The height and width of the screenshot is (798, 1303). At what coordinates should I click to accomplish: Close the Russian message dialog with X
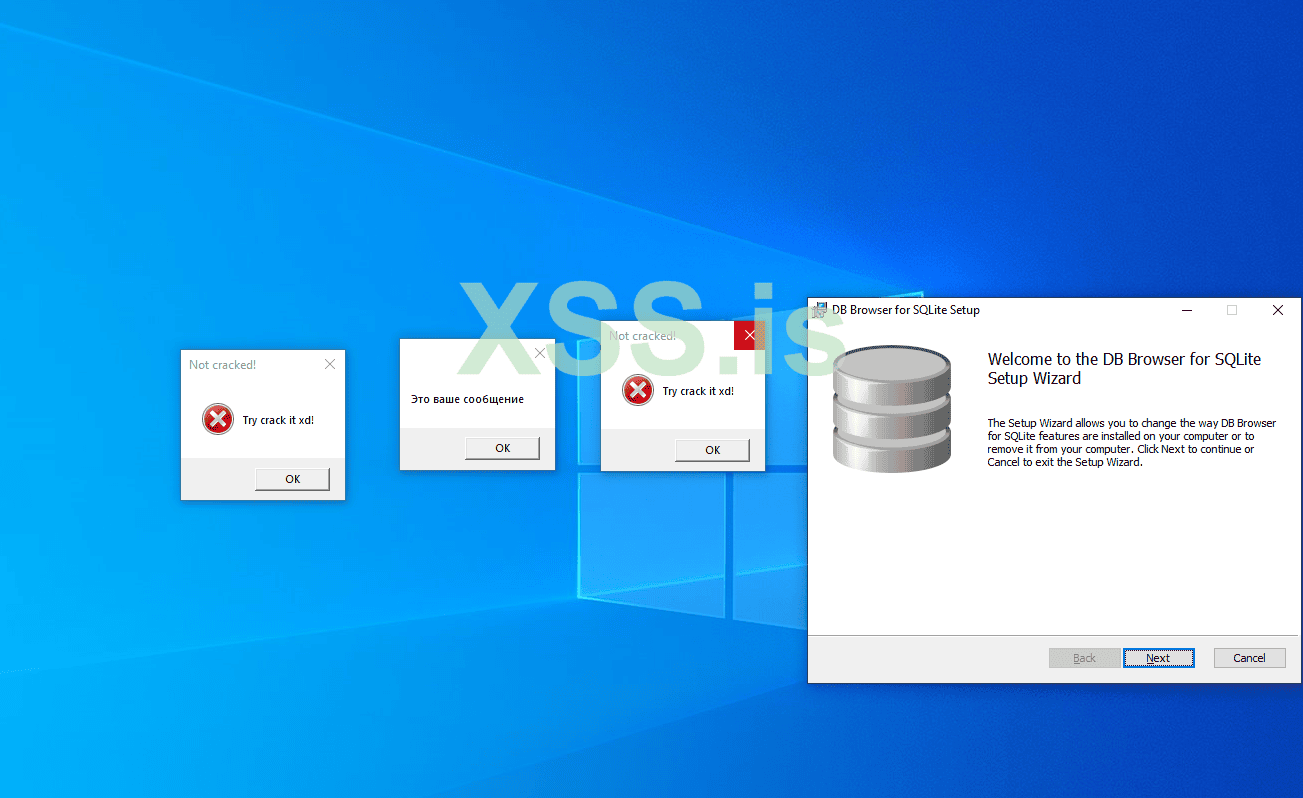540,353
